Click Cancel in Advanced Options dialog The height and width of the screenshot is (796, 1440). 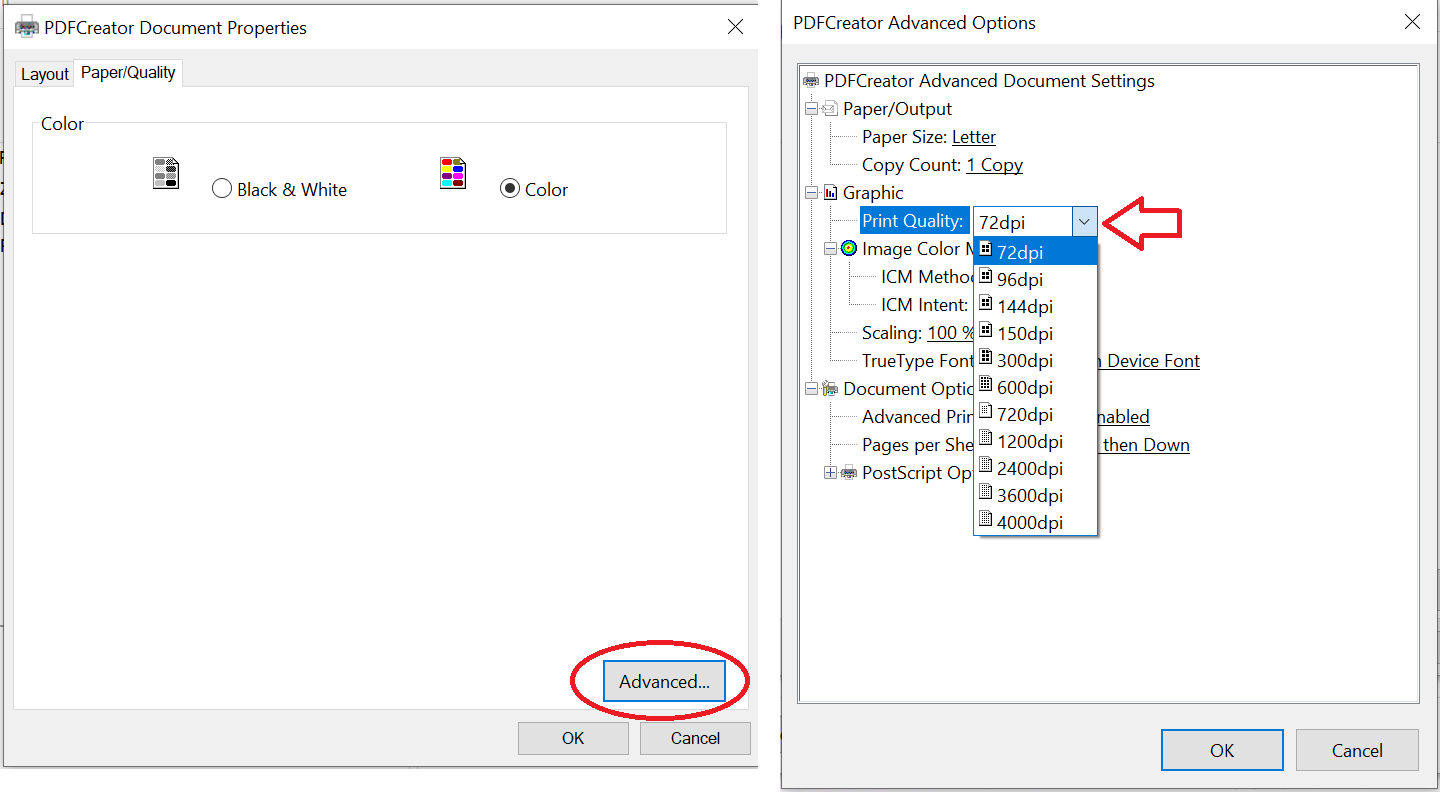1357,750
